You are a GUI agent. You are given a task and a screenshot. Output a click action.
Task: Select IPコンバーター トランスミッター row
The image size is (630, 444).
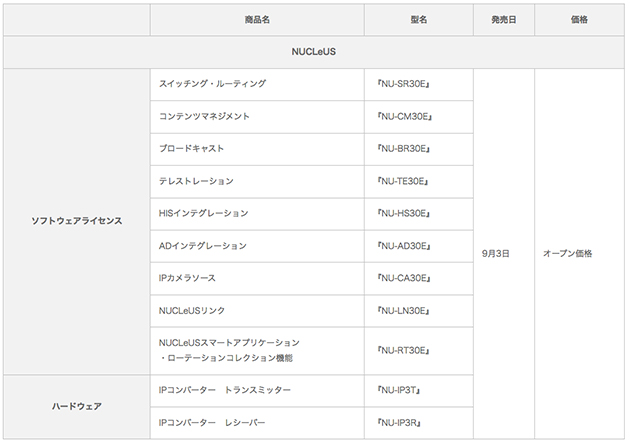(x=225, y=389)
